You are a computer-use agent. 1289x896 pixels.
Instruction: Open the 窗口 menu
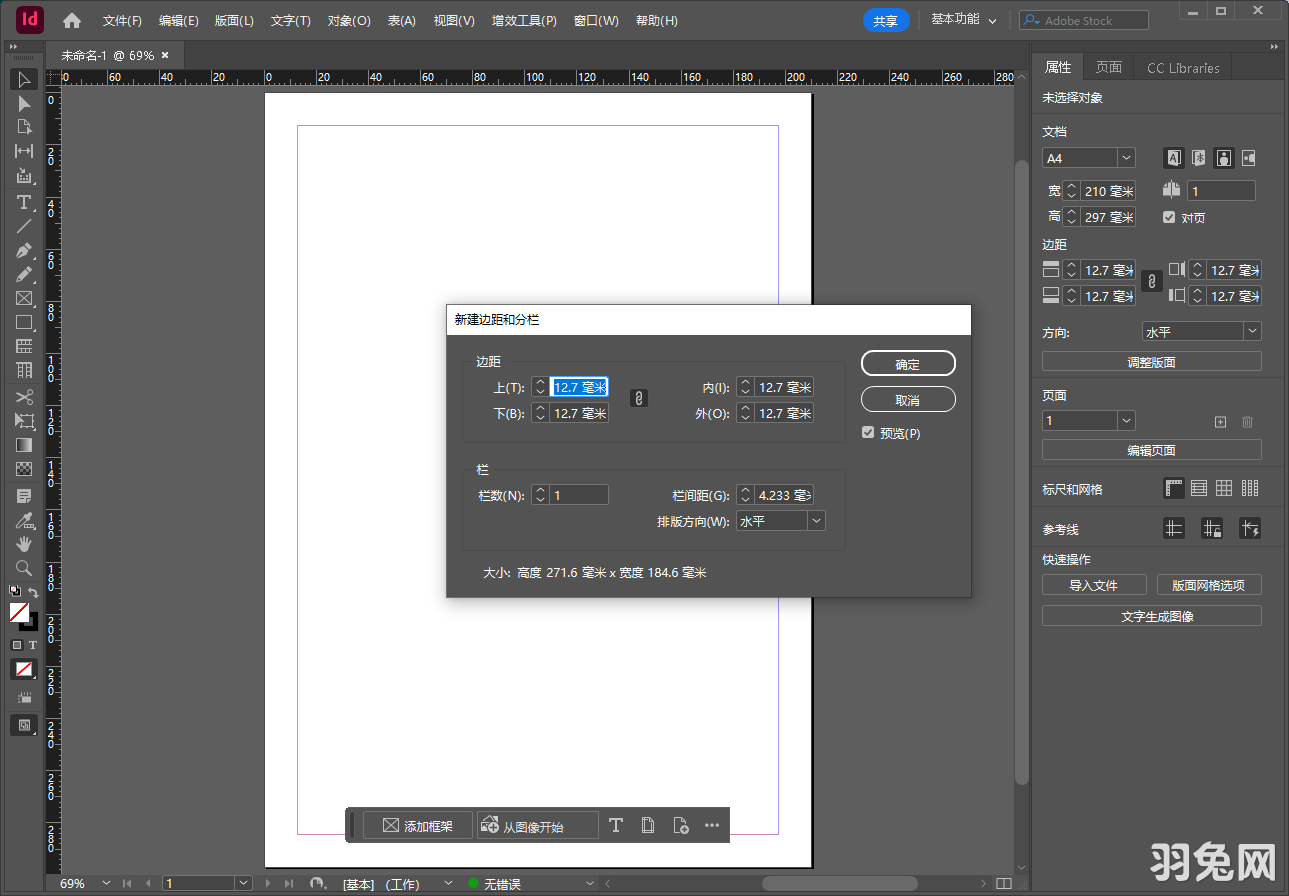click(x=596, y=20)
